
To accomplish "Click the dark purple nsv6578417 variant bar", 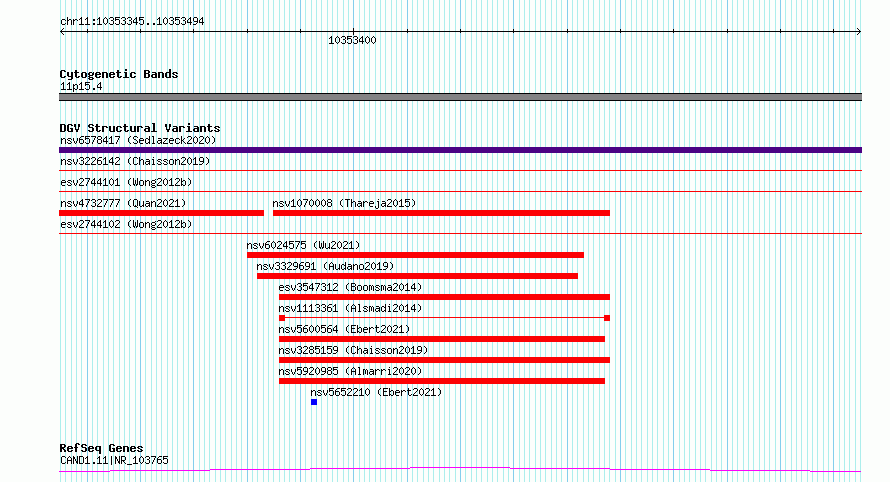I will point(460,150).
